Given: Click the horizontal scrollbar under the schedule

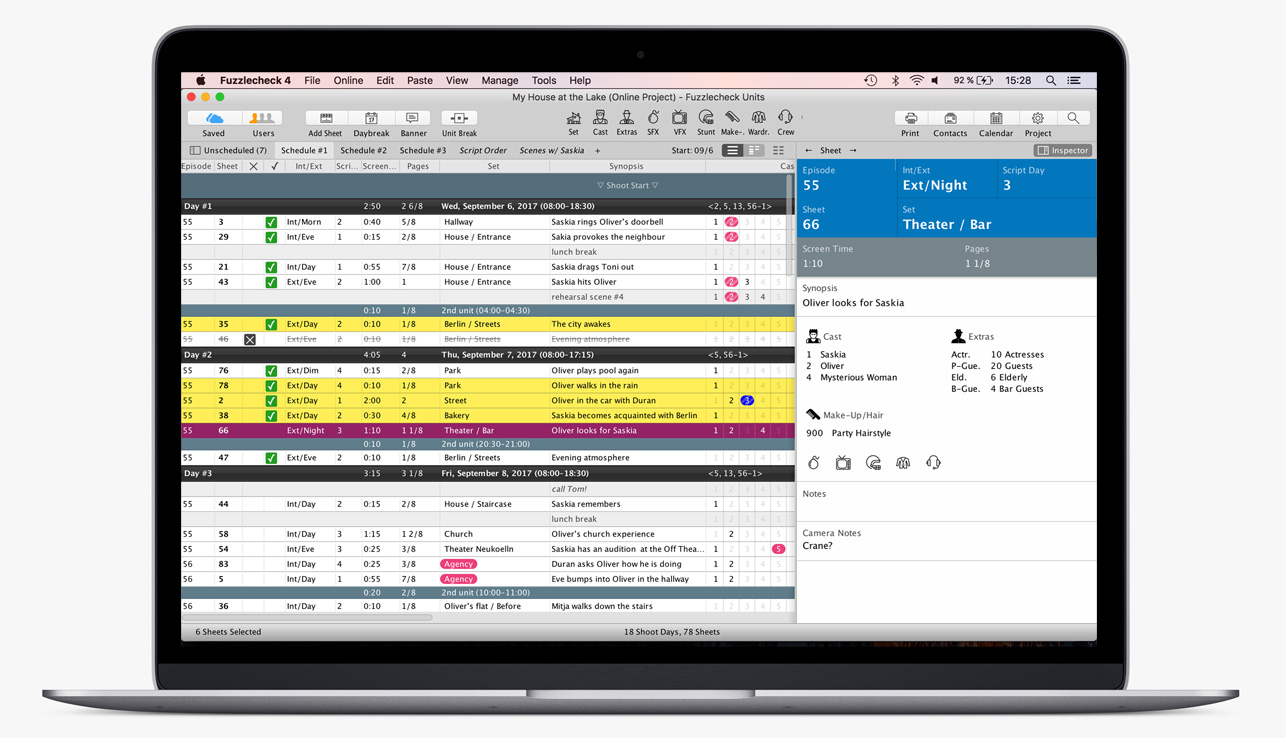Looking at the screenshot, I should [x=307, y=618].
